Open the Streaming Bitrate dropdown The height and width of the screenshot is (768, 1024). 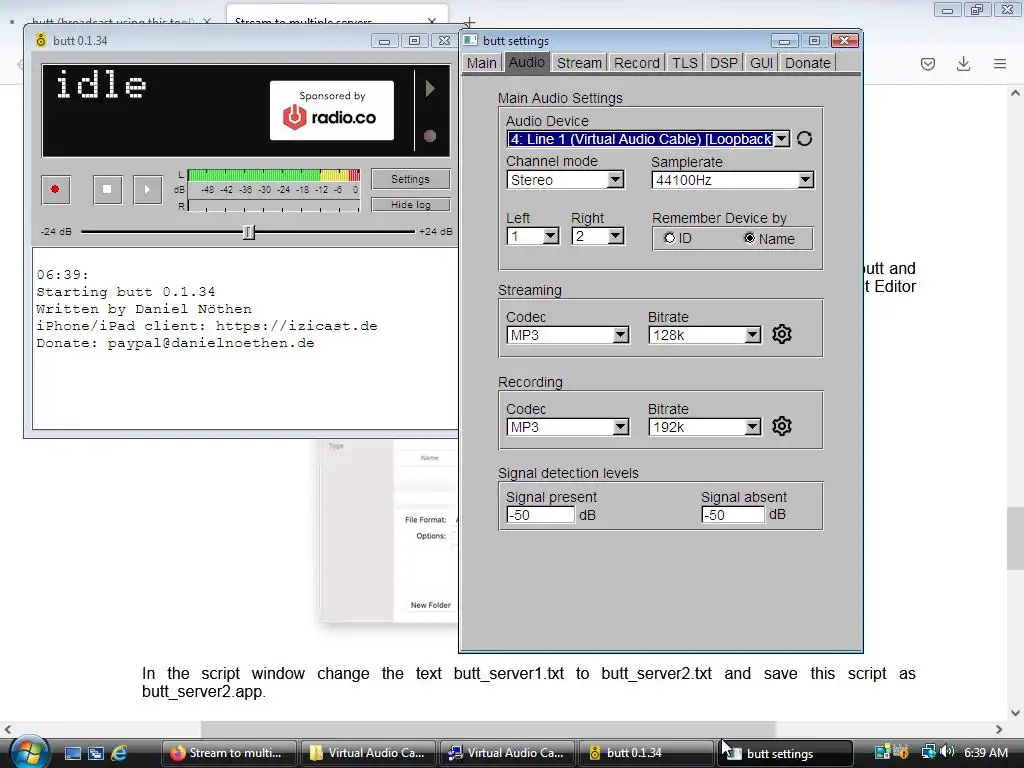click(752, 335)
